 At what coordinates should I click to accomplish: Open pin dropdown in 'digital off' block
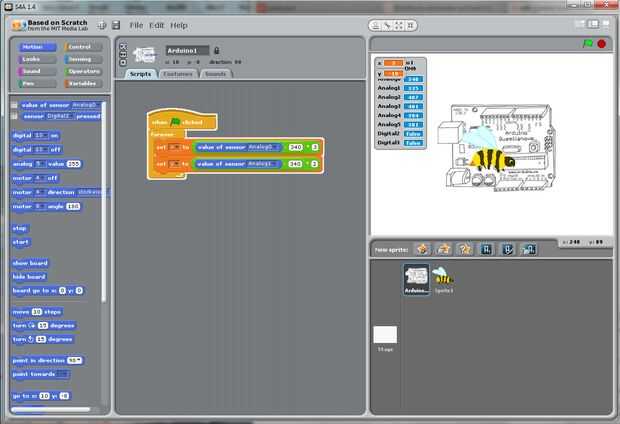41,150
